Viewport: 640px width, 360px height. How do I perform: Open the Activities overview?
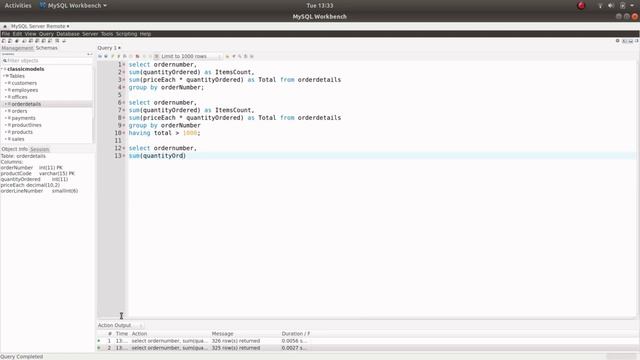18,6
